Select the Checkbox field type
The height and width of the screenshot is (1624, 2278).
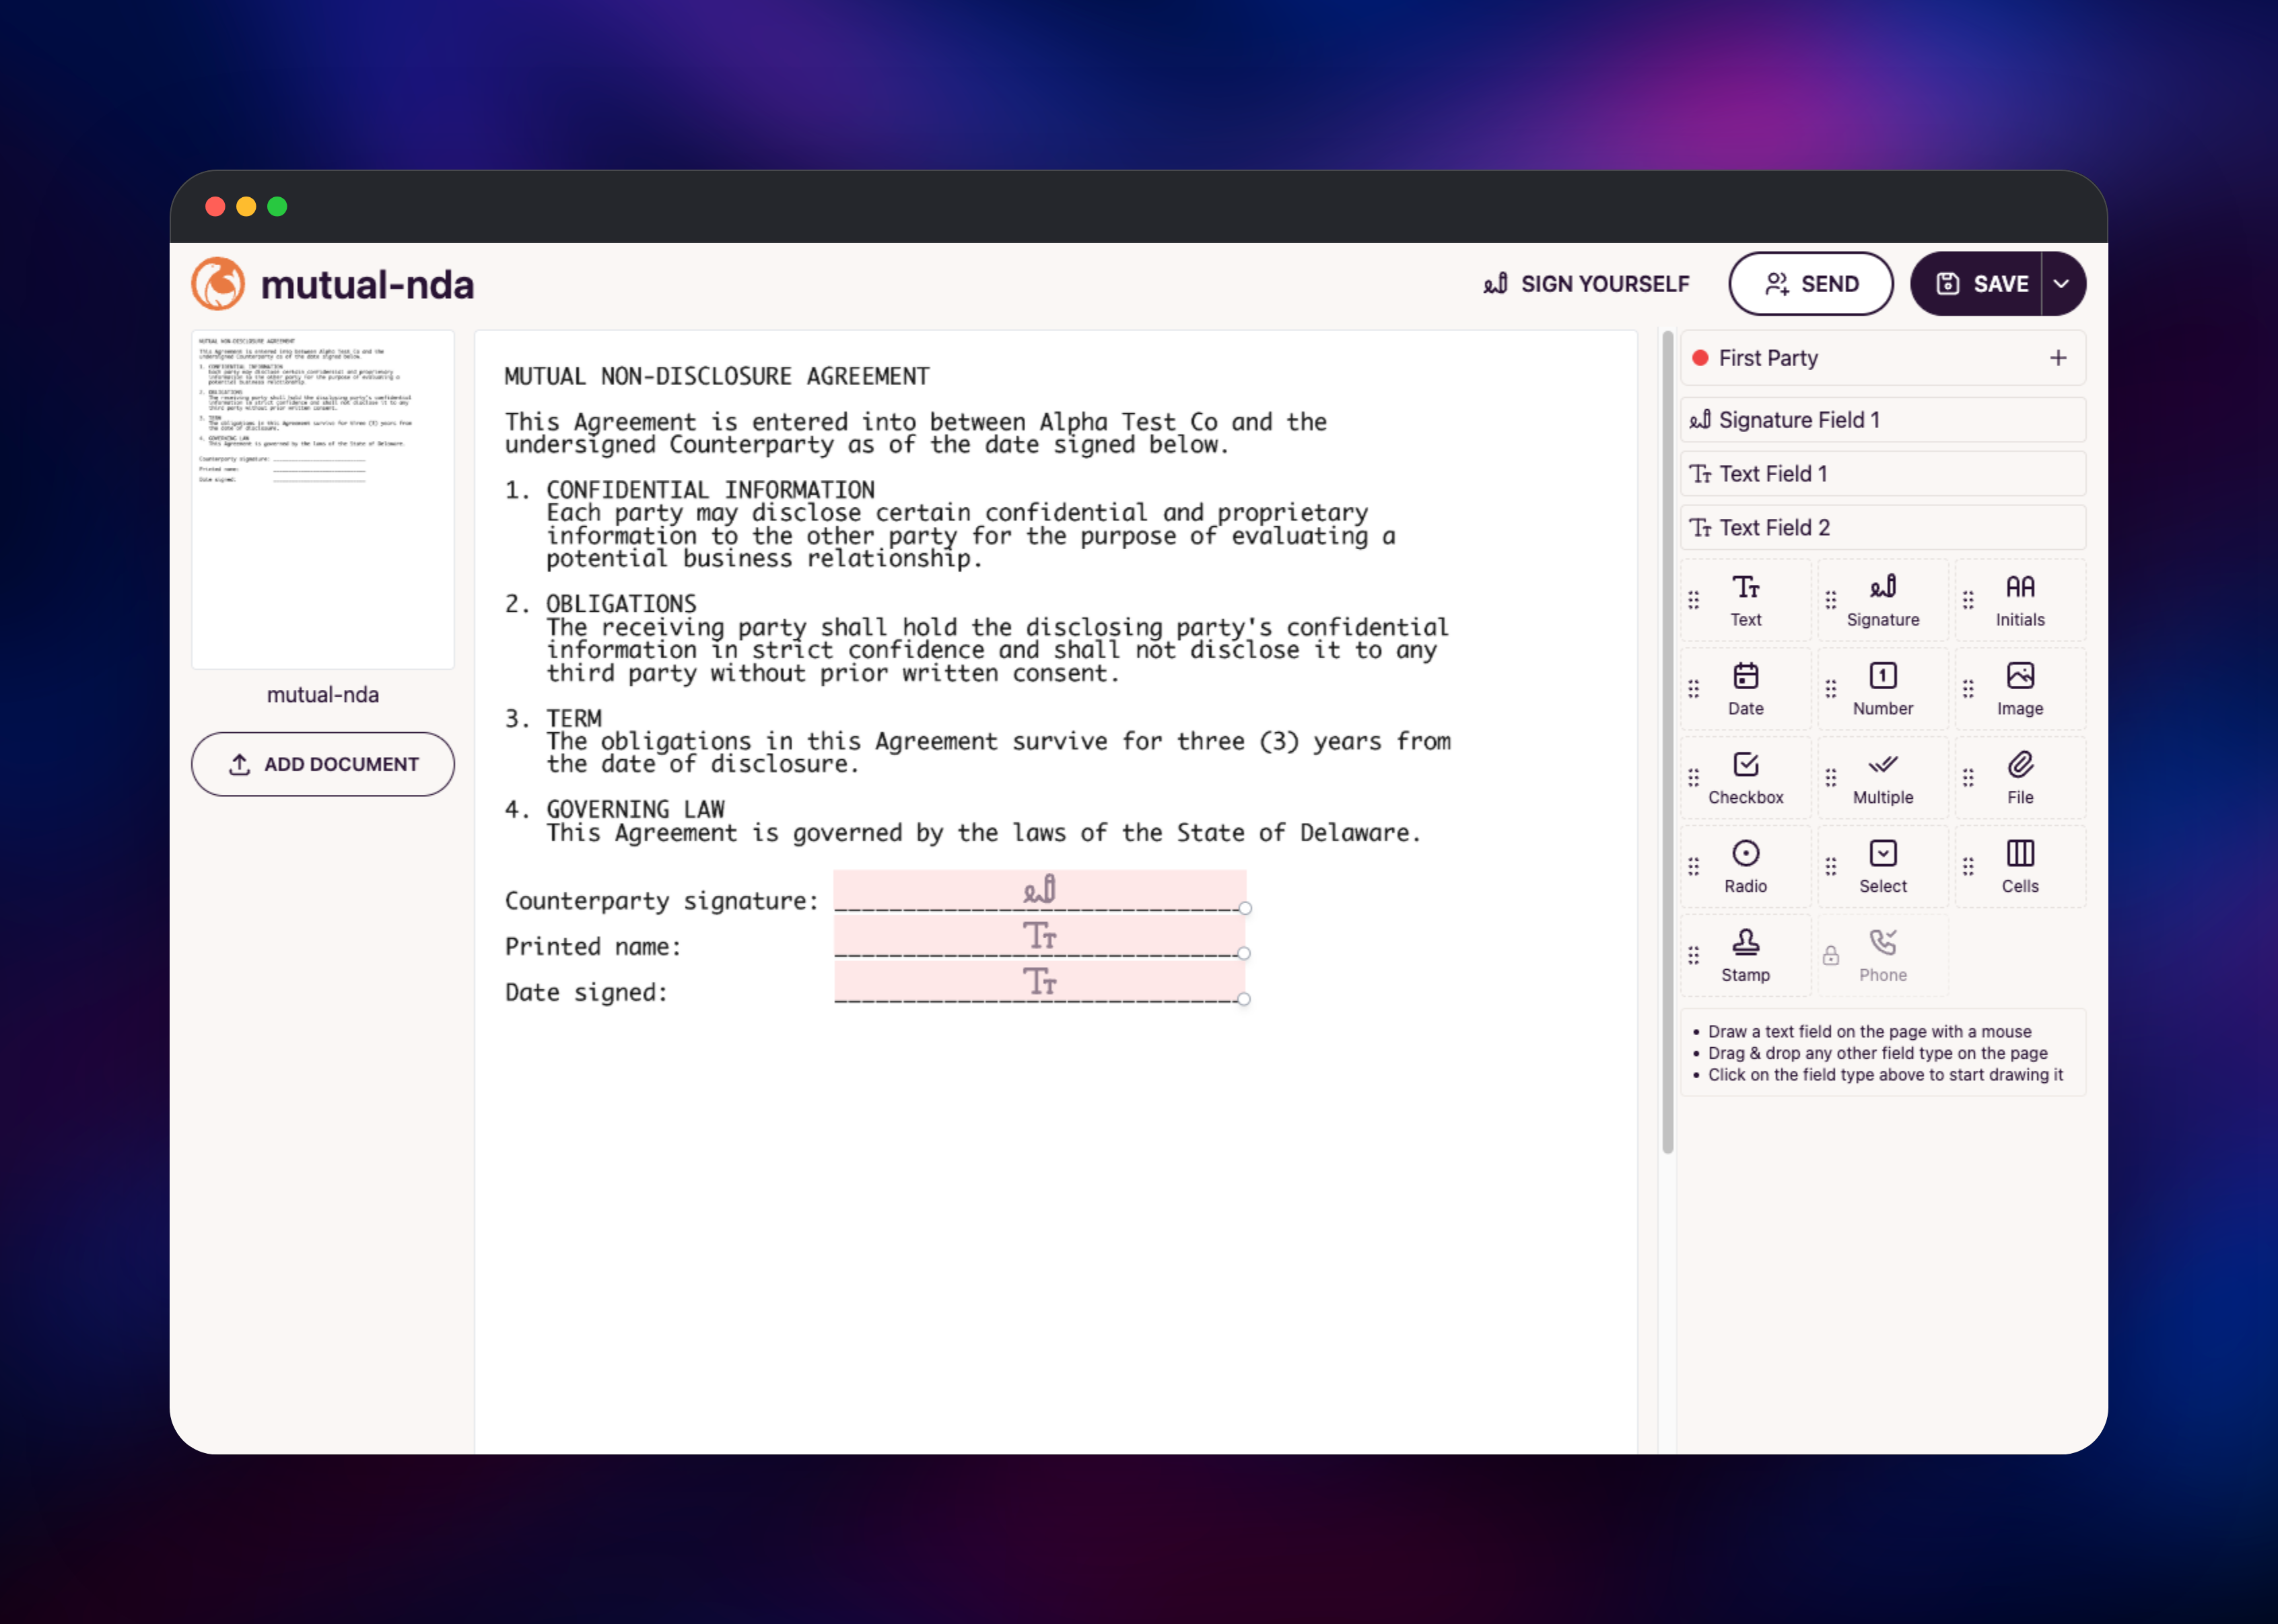[1745, 778]
